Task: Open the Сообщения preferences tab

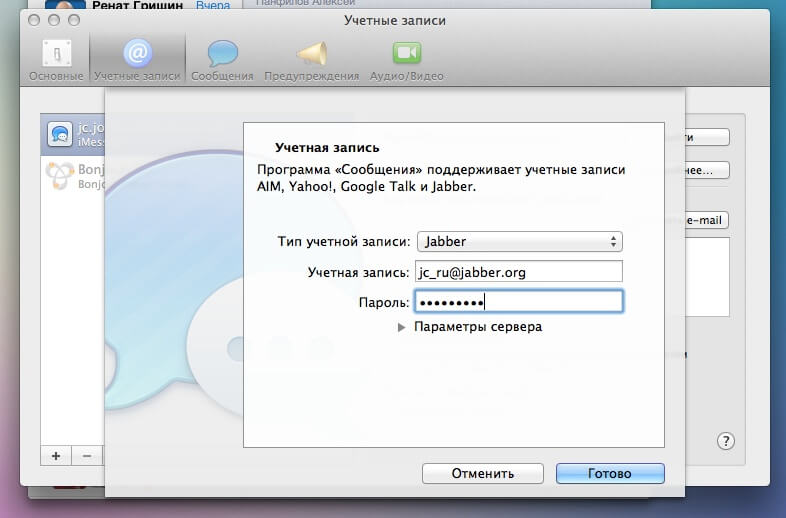Action: [222, 60]
